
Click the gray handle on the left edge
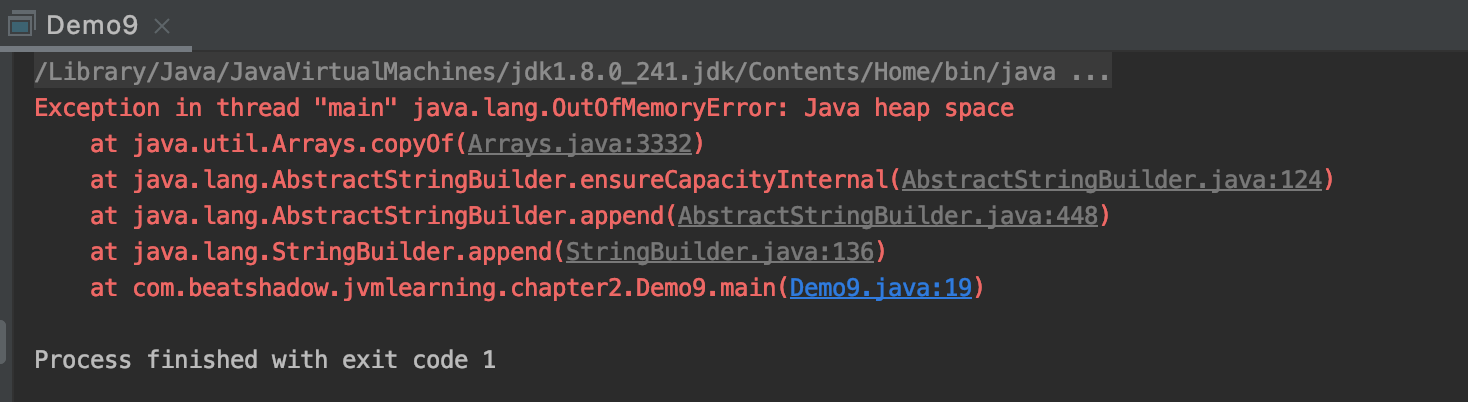click(x=3, y=342)
